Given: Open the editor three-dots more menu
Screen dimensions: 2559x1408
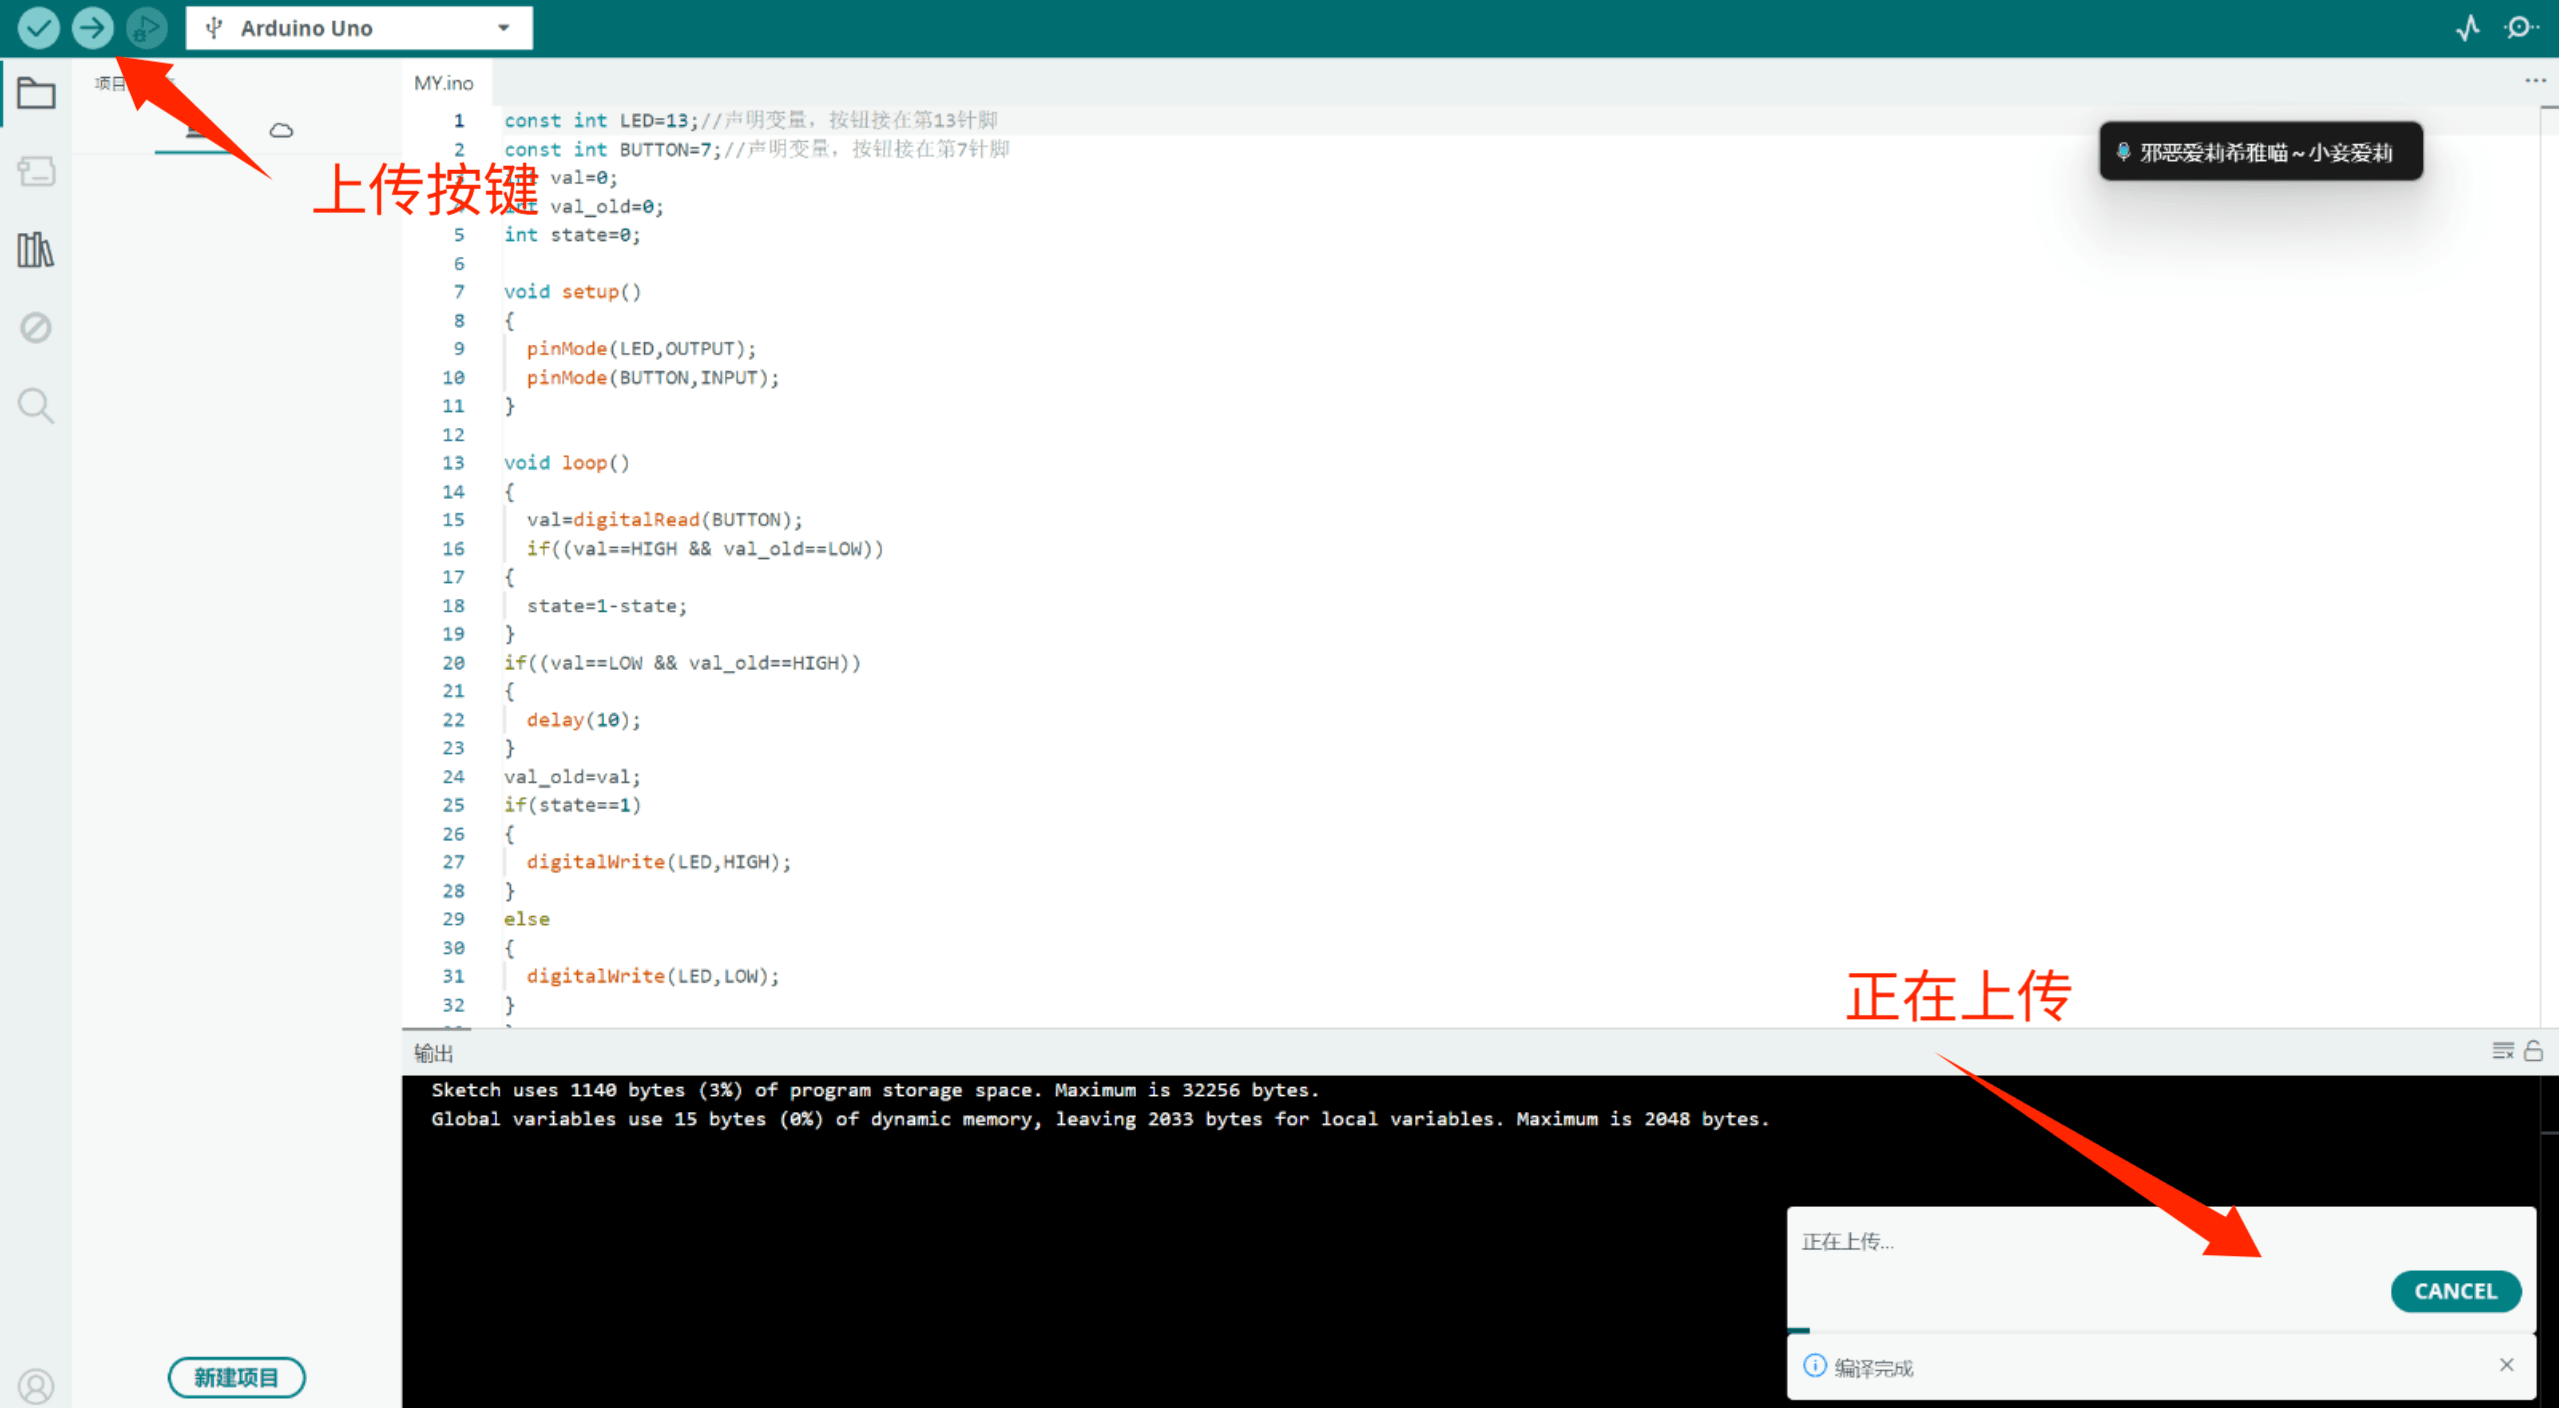Looking at the screenshot, I should point(2534,81).
